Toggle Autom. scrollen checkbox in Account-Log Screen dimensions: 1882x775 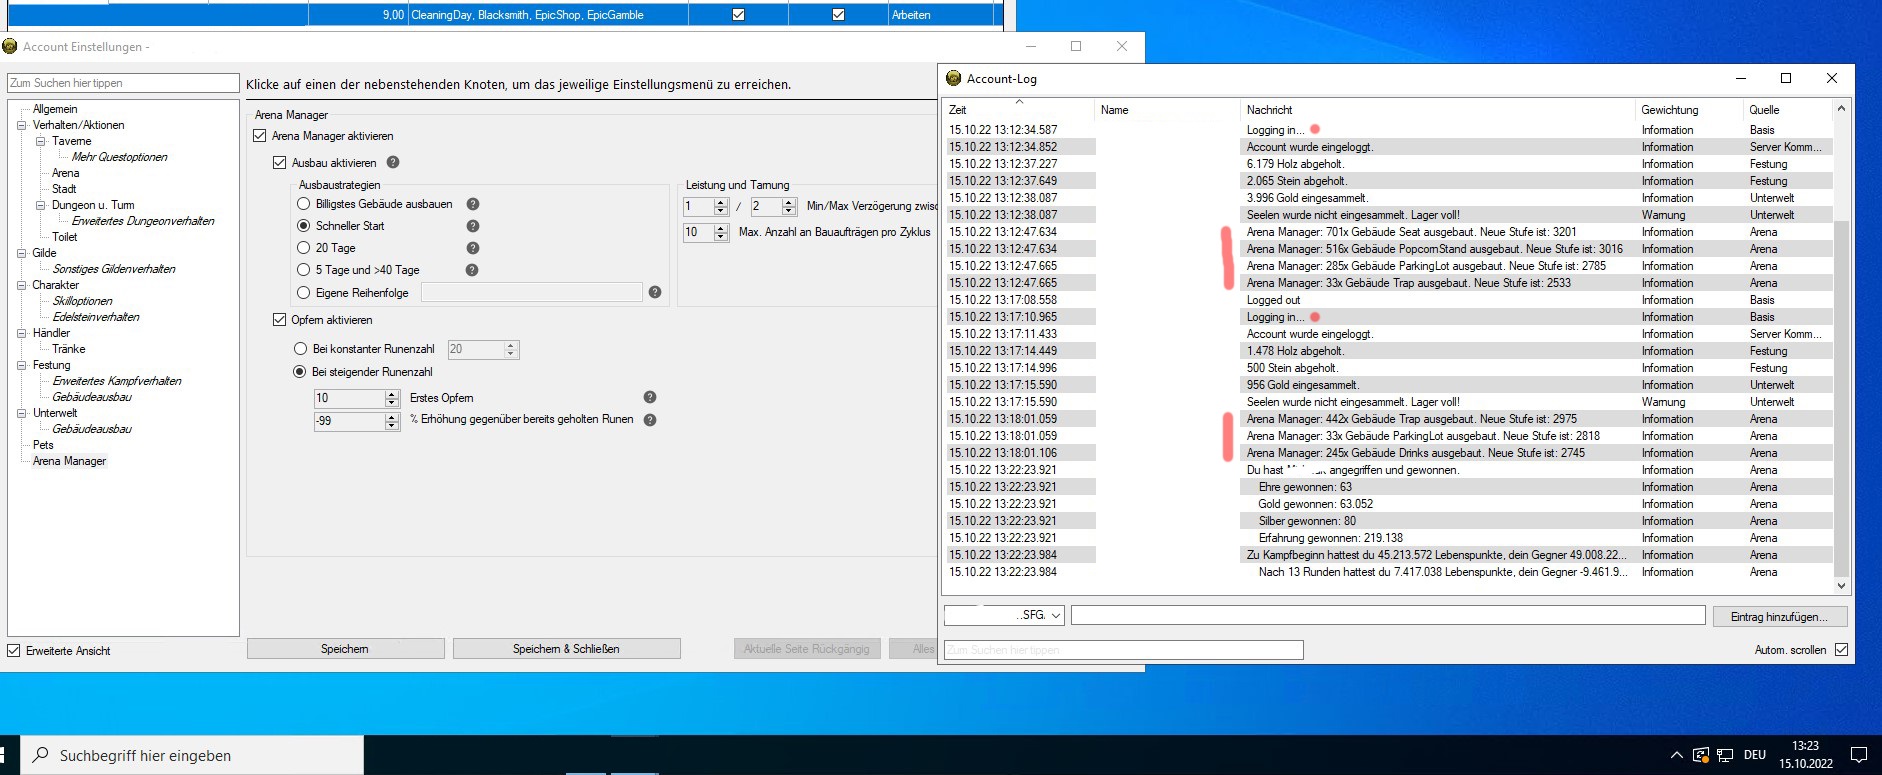click(1841, 650)
